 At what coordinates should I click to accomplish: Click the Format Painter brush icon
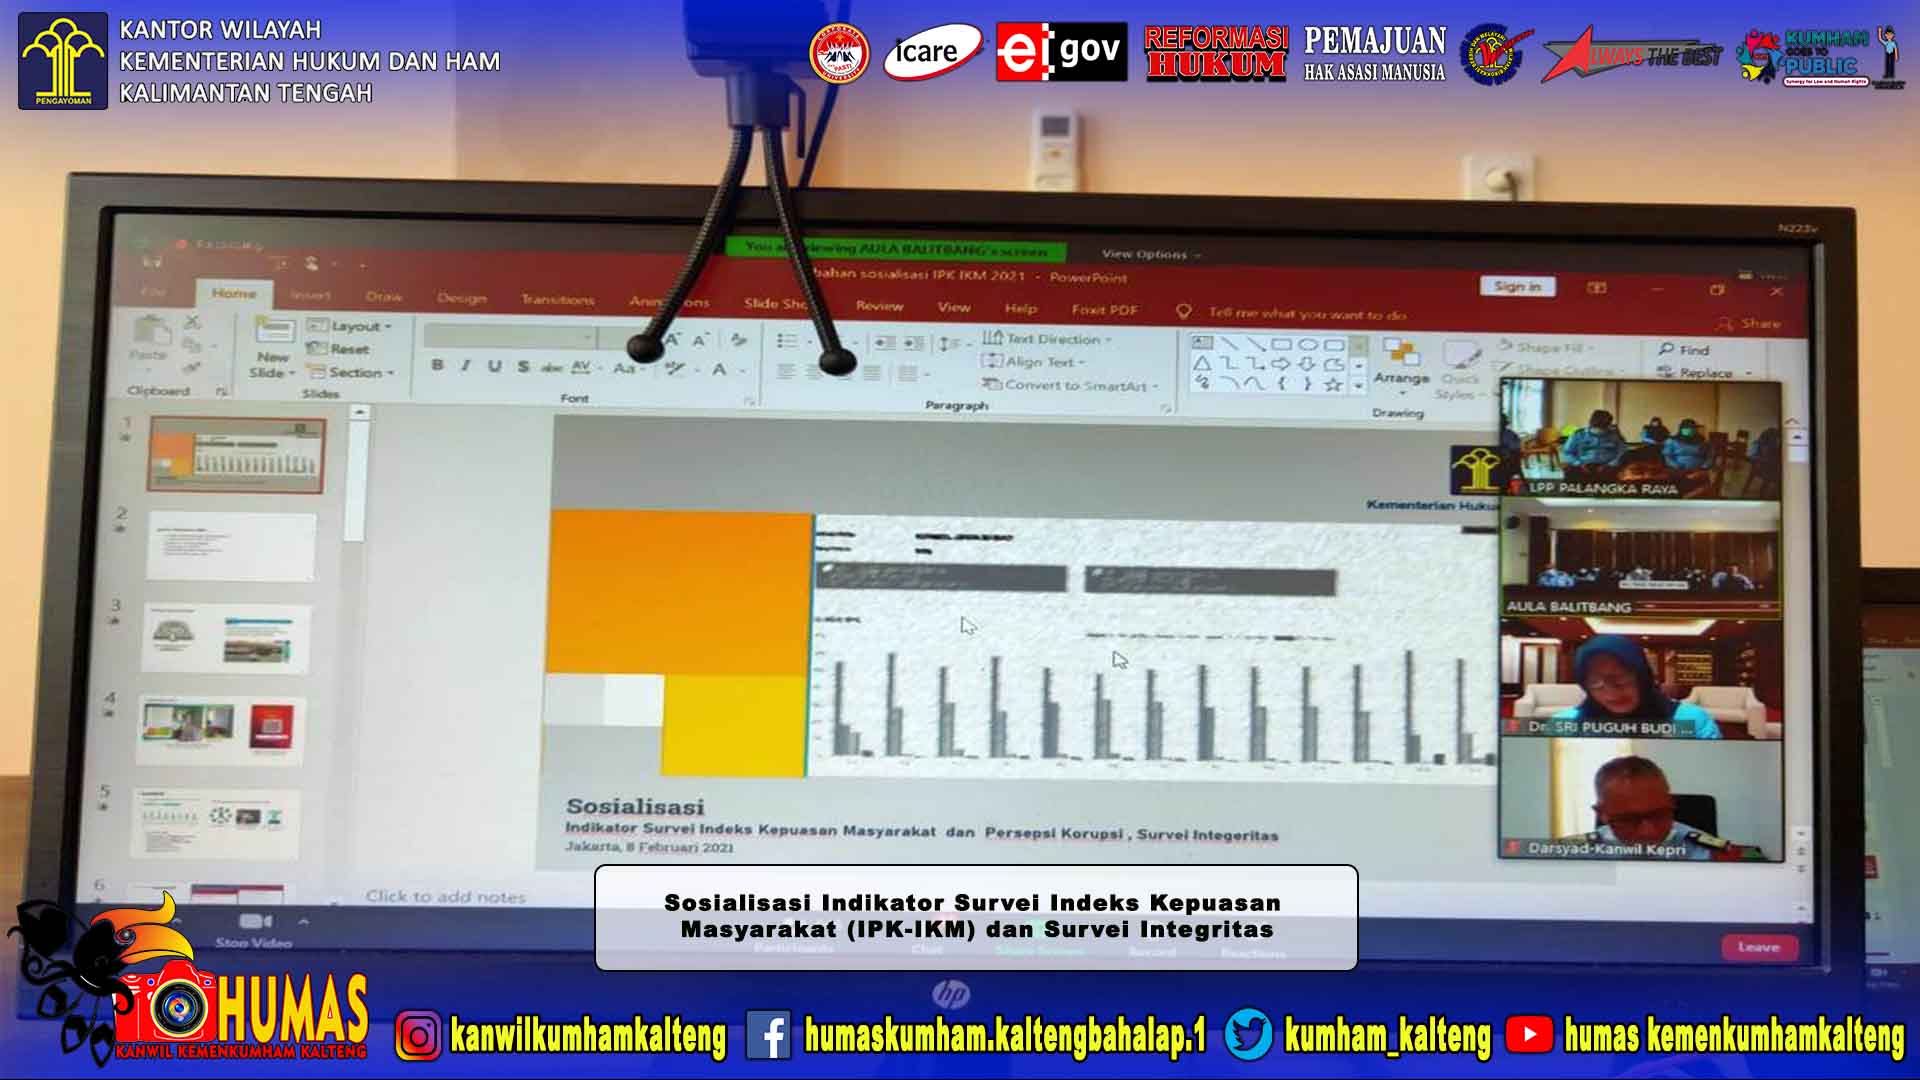pos(191,368)
